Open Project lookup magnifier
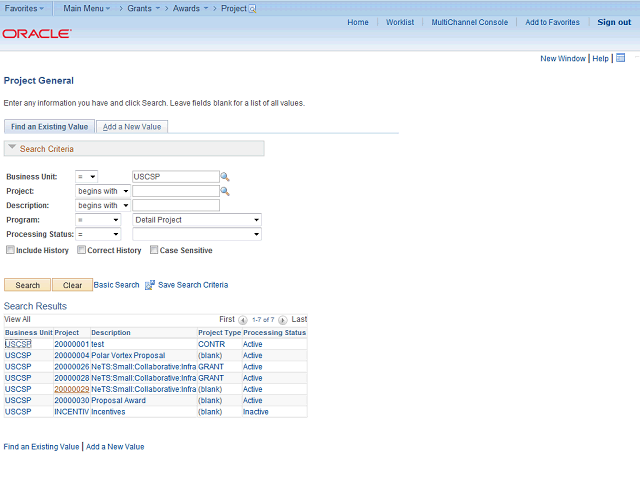 [225, 191]
